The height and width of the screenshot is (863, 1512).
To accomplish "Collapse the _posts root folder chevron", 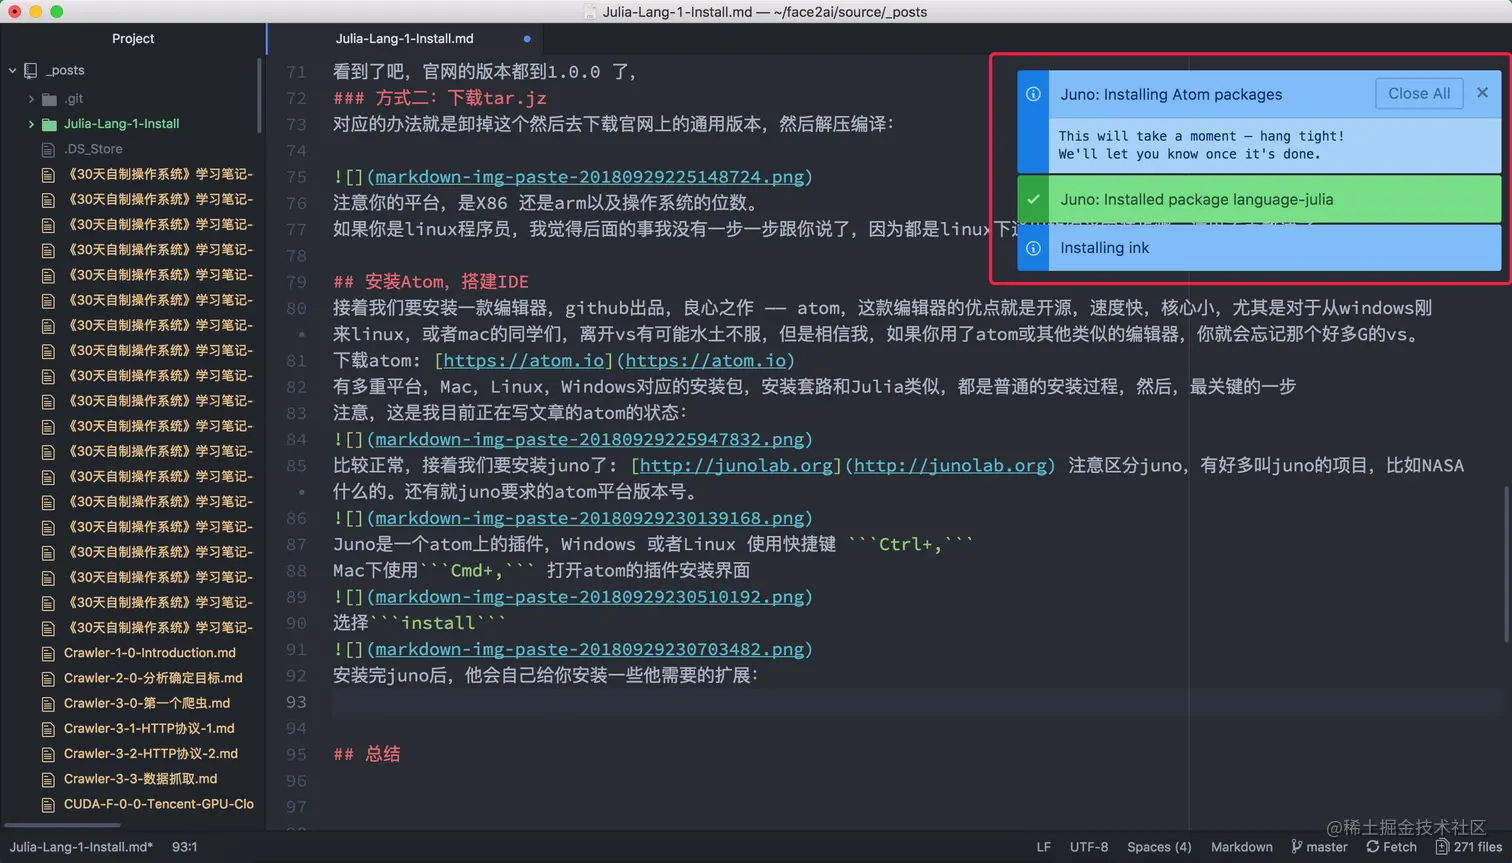I will point(12,70).
